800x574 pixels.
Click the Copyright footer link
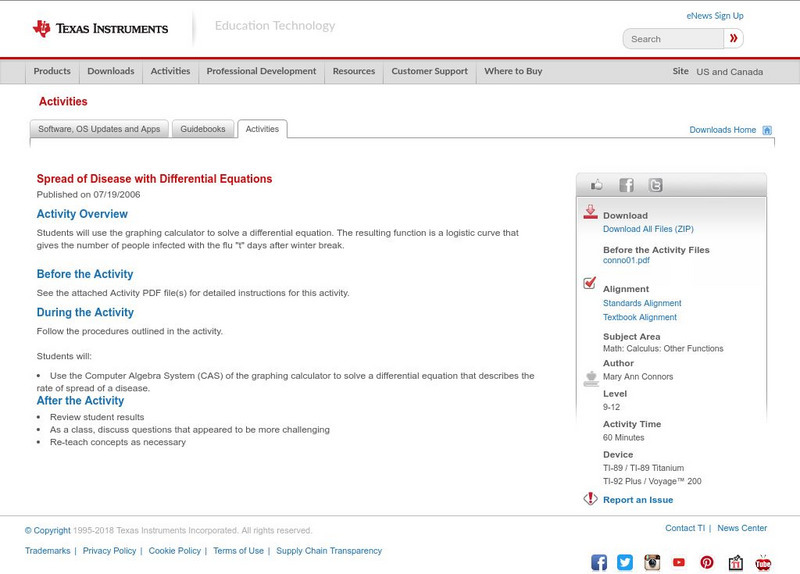[x=47, y=531]
